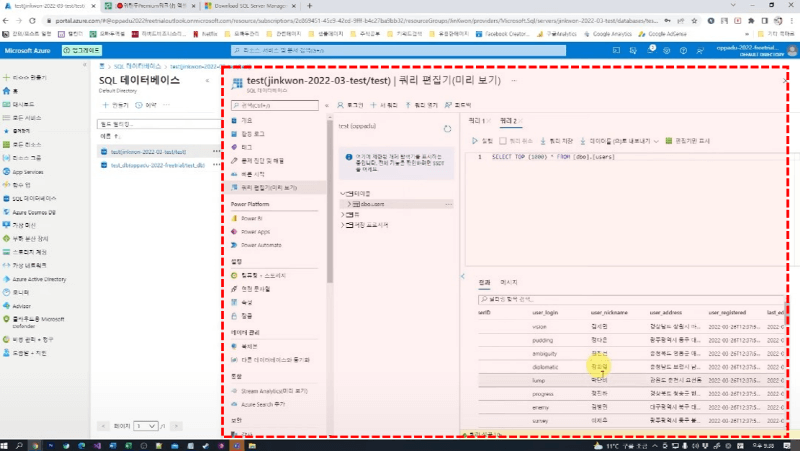Image resolution: width=800 pixels, height=451 pixels.
Task: Select the messages tab
Action: tap(509, 282)
